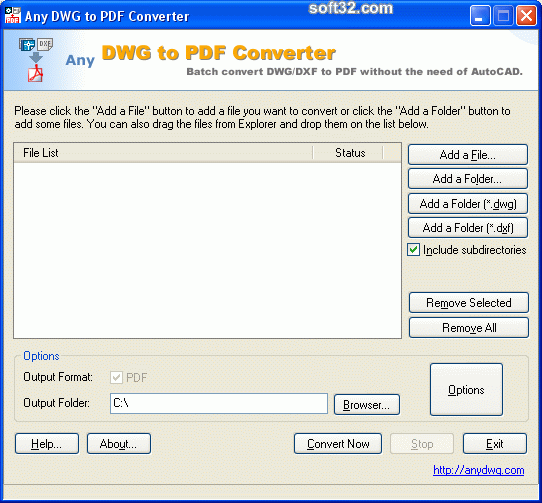Add a folder of *.dxf files
Screen dimensions: 542x503
468,228
